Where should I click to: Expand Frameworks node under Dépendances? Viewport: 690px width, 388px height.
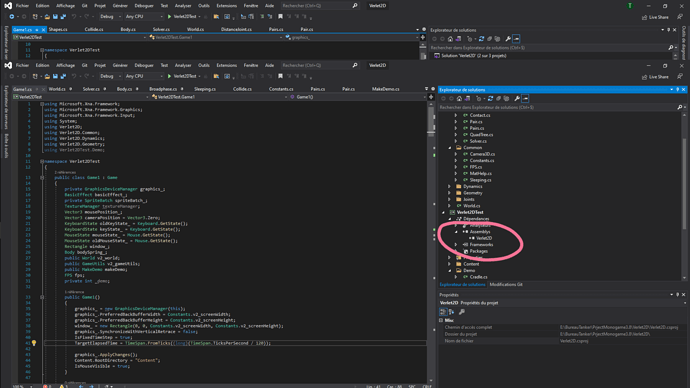(x=456, y=245)
